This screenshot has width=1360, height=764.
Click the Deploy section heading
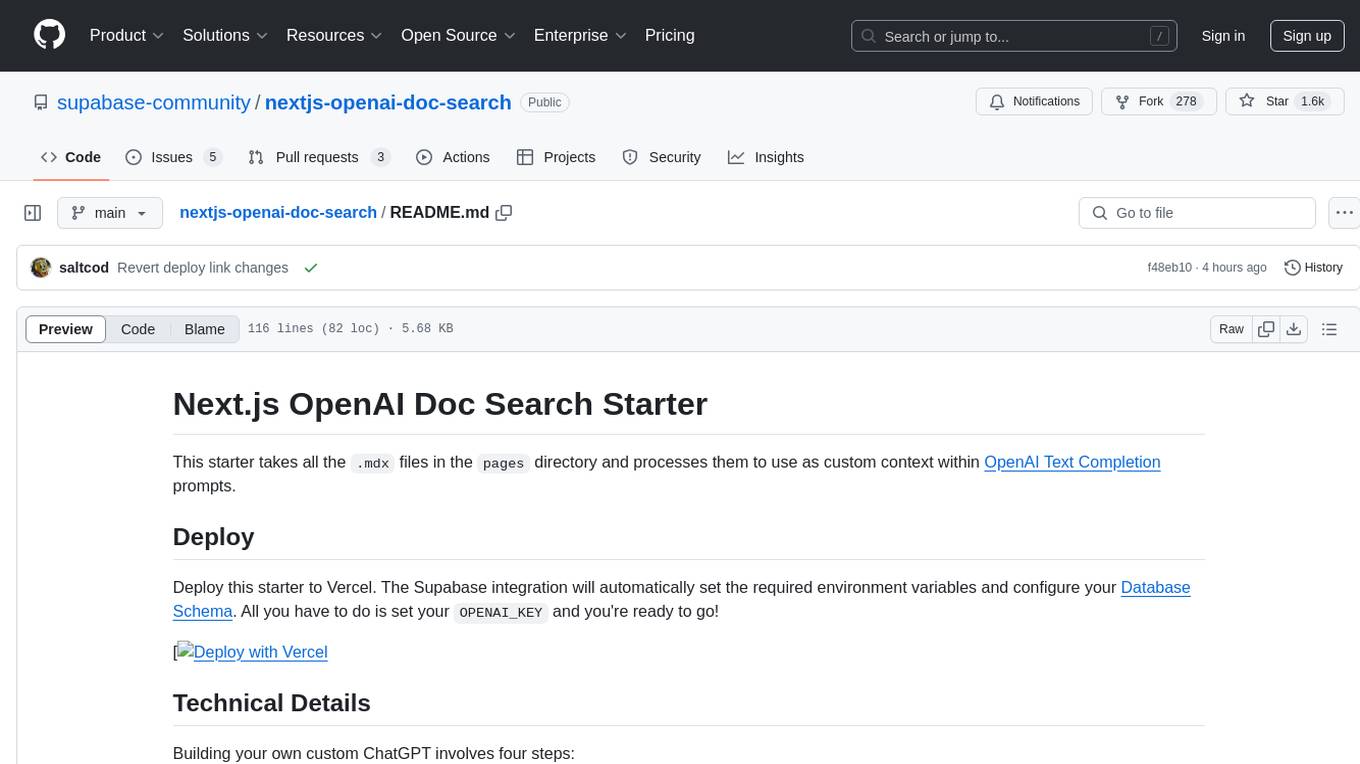pyautogui.click(x=213, y=537)
